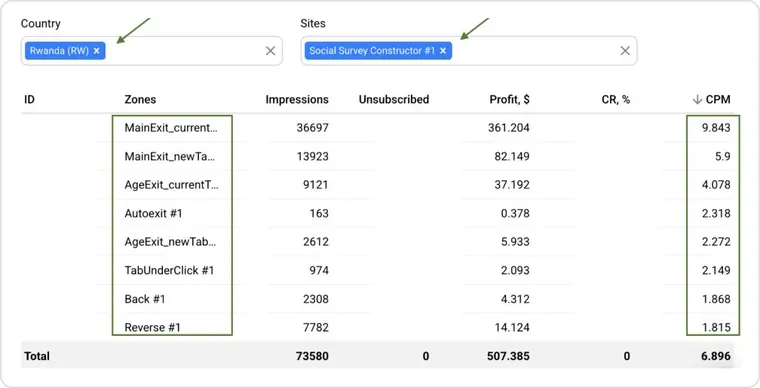The height and width of the screenshot is (388, 760).
Task: Sort table by ID column
Action: (30, 100)
